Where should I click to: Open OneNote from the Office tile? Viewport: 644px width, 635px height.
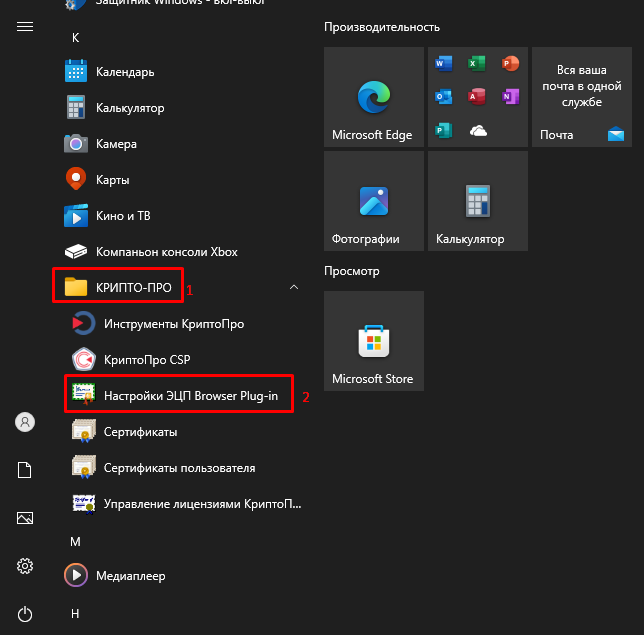tap(511, 97)
